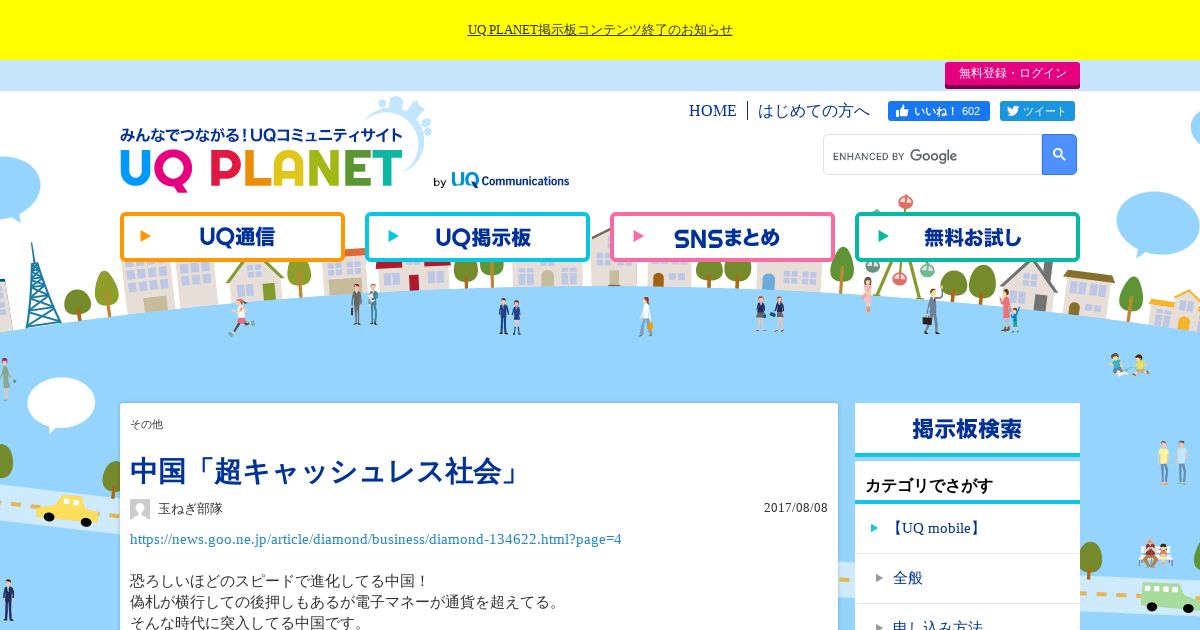The width and height of the screenshot is (1200, 630).
Task: Click the Twitter ツイート button
Action: pos(1036,111)
